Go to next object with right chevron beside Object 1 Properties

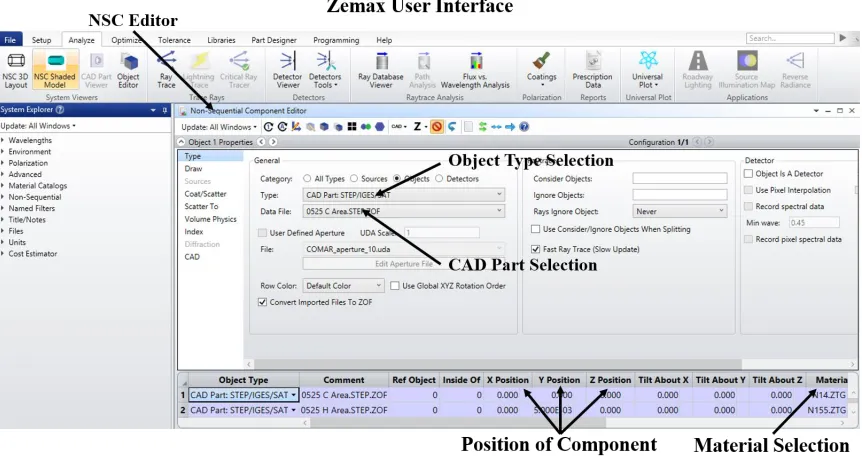[273, 142]
